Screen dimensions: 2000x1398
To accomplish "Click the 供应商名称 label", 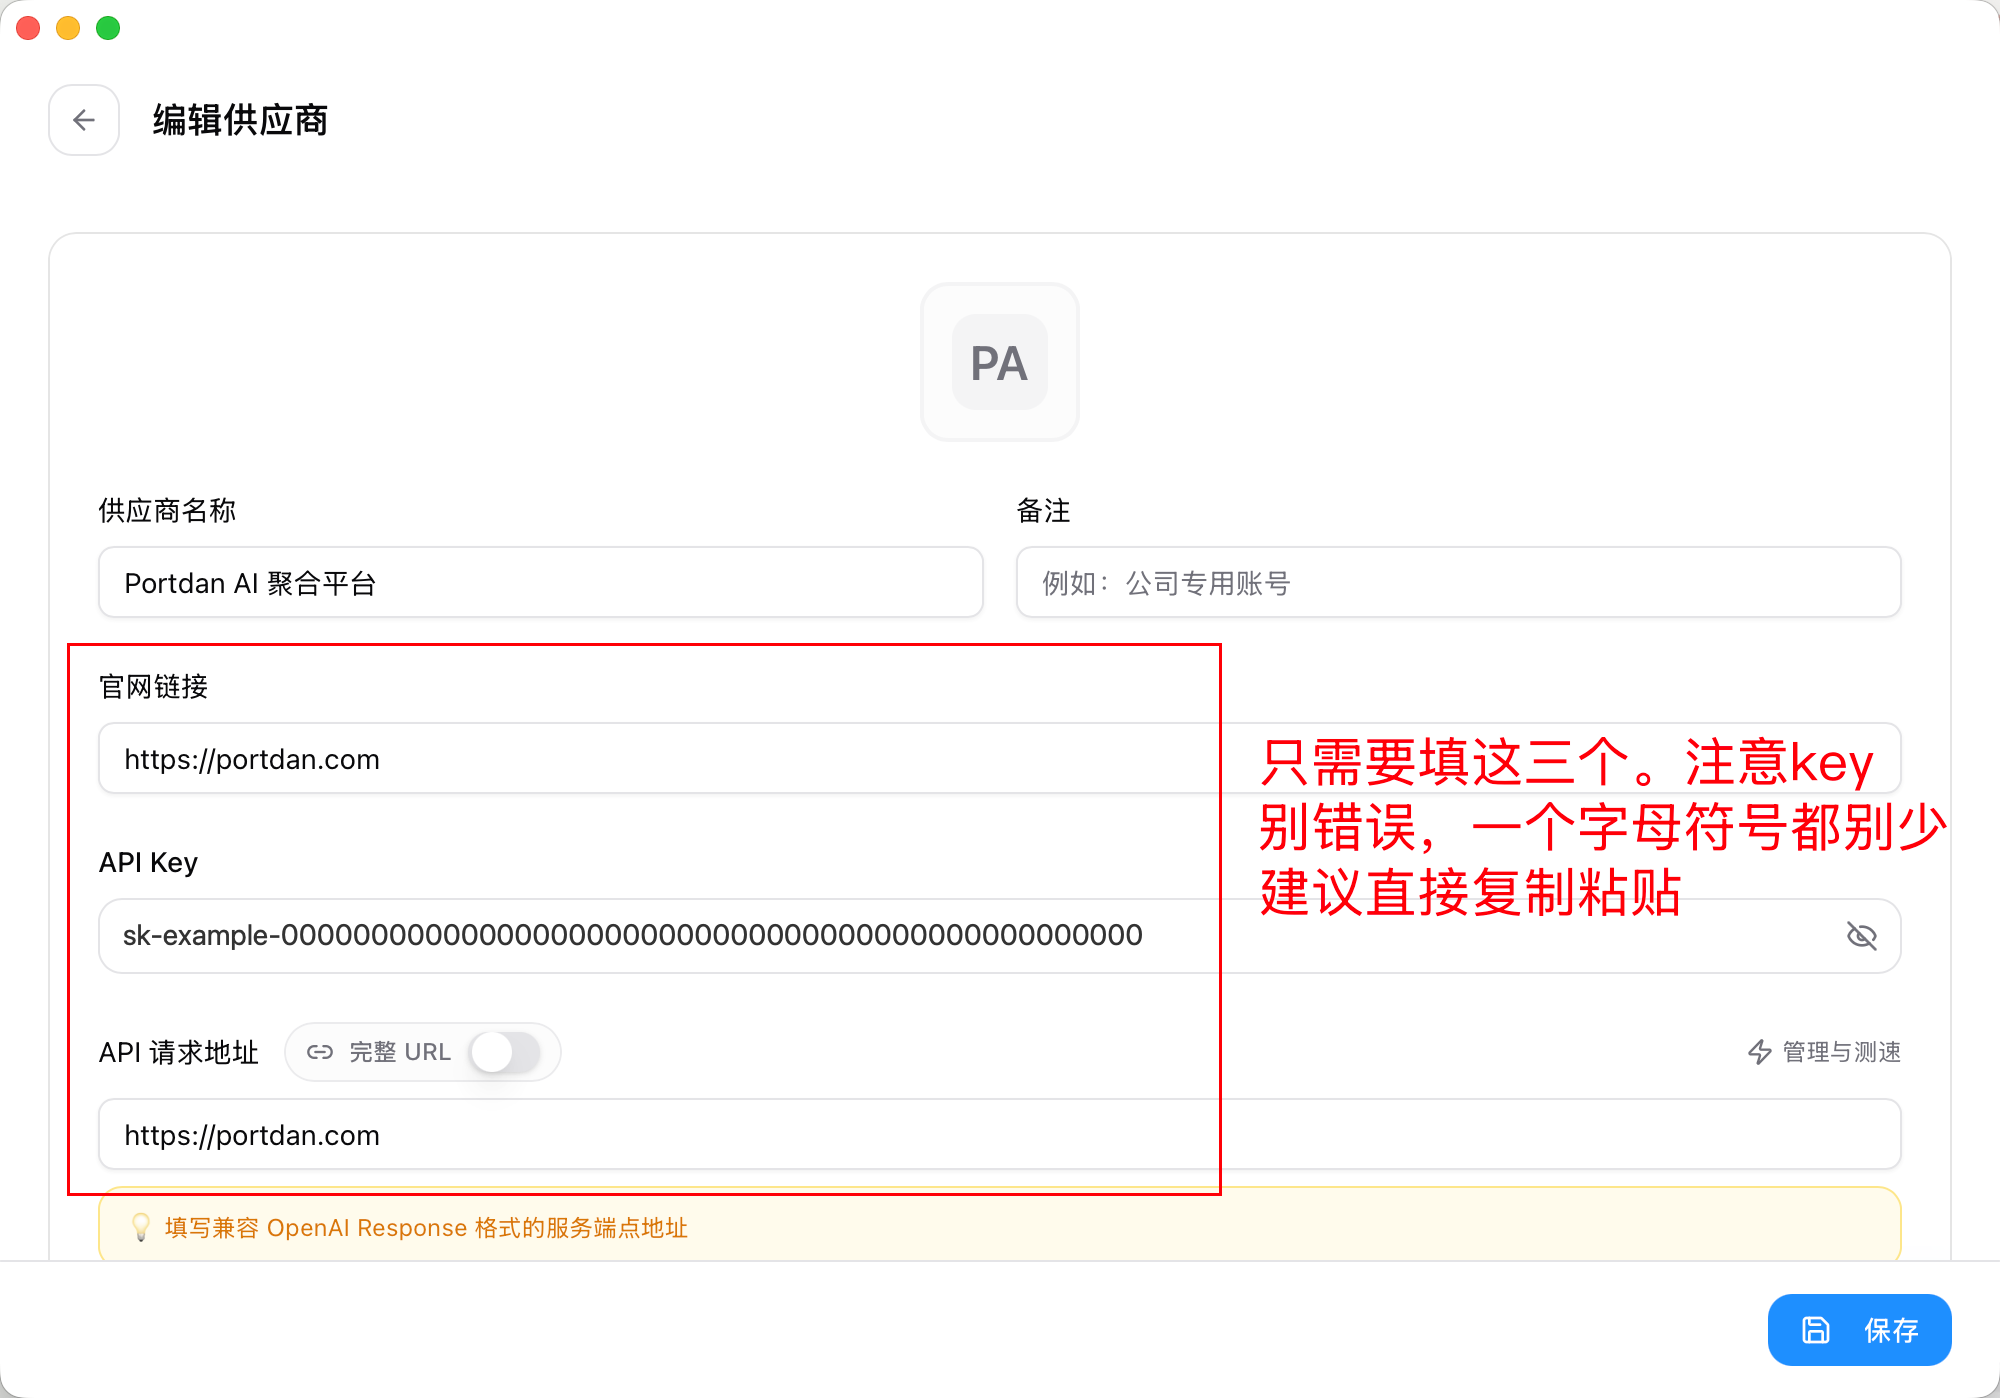I will click(167, 510).
